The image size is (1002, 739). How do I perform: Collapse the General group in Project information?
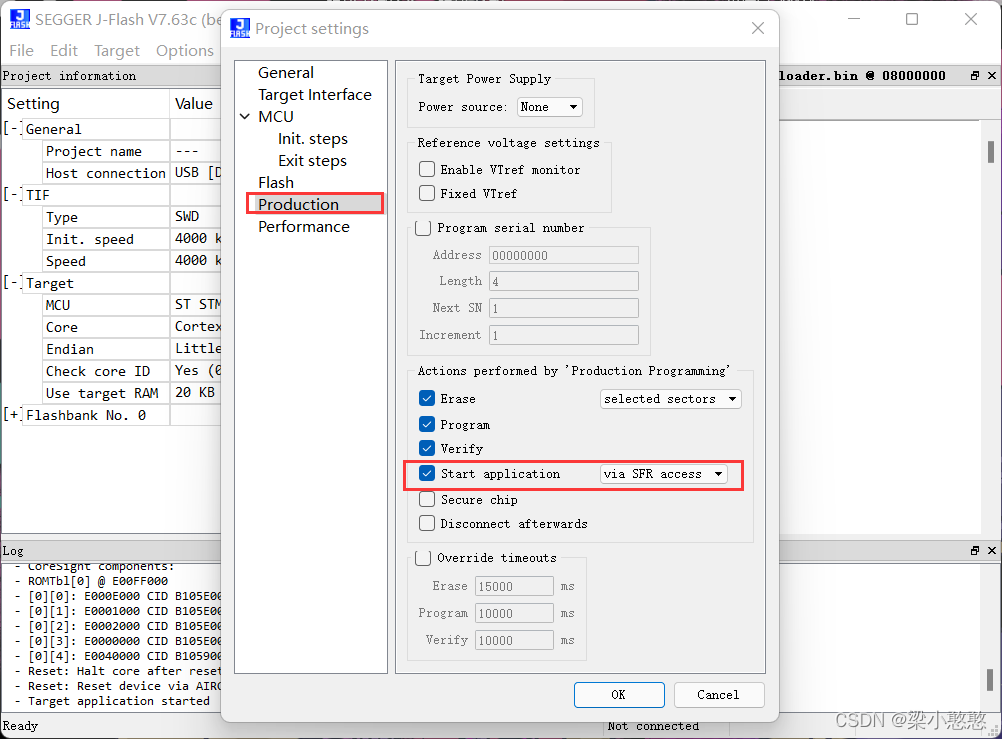pyautogui.click(x=11, y=128)
